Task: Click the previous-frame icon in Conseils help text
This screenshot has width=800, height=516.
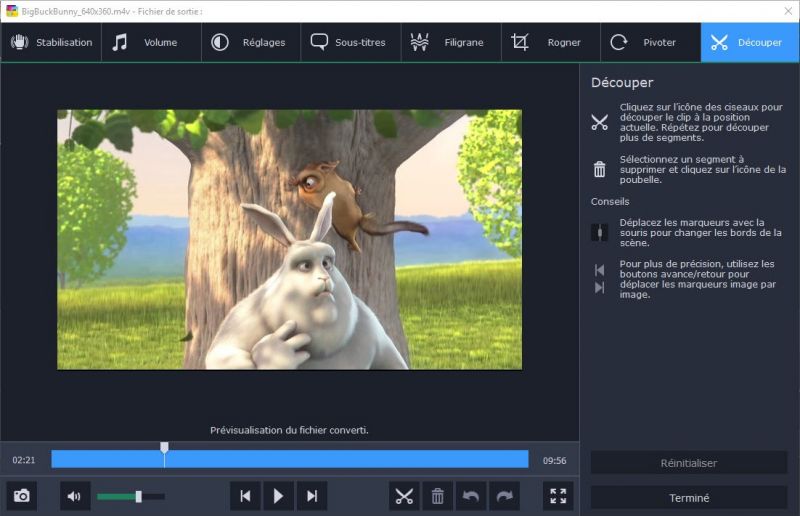Action: coord(599,270)
